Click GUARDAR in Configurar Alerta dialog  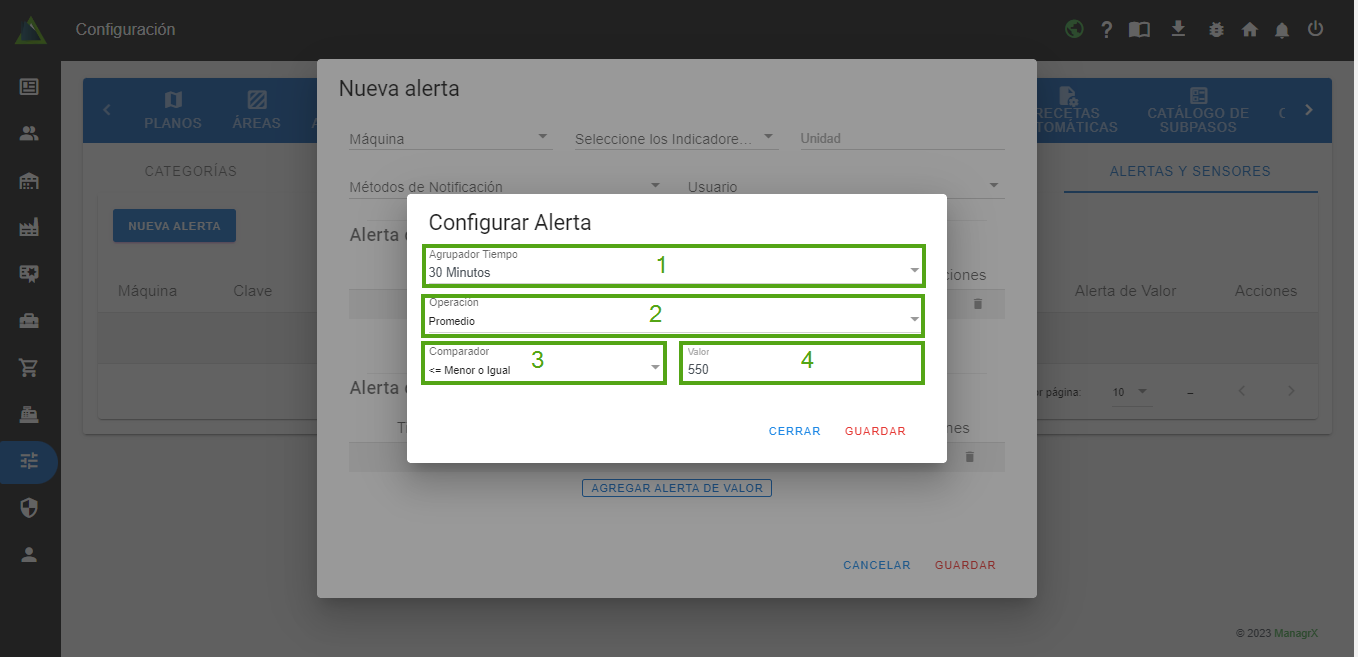point(875,432)
